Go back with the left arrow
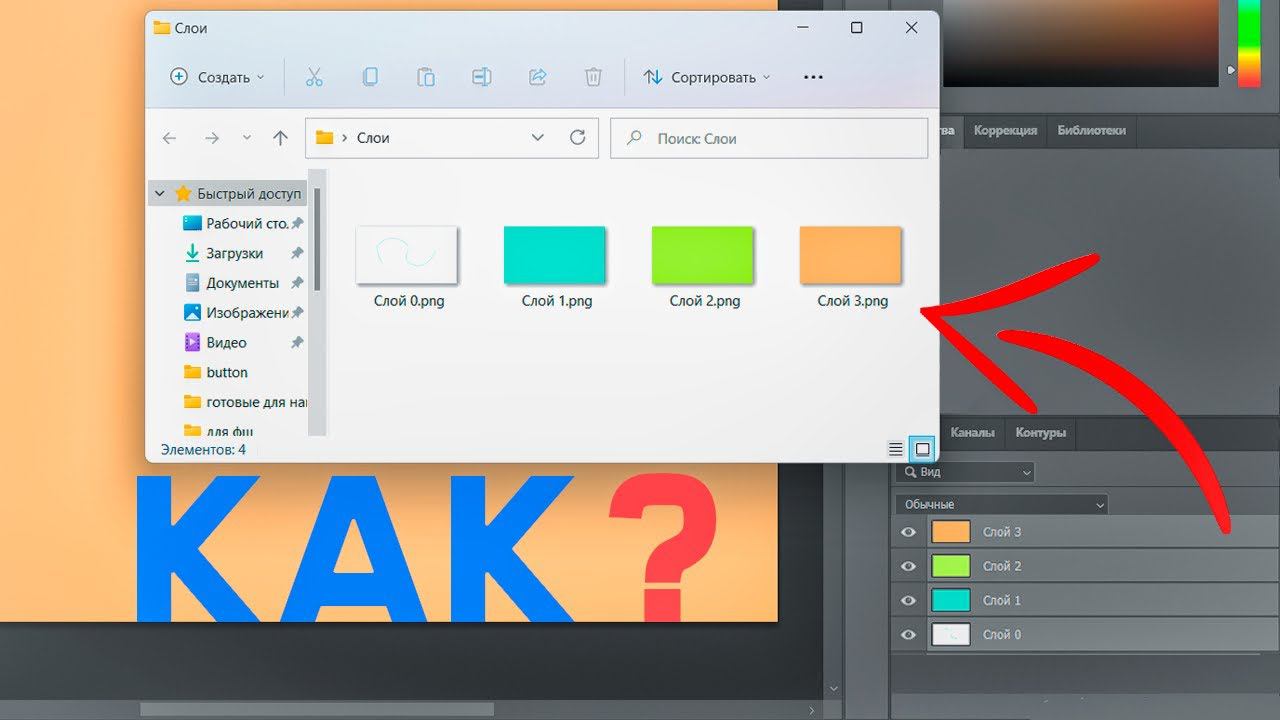1280x720 pixels. coord(169,138)
